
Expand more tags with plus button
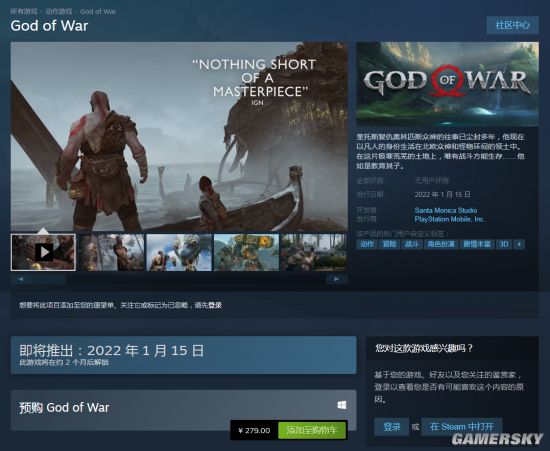pyautogui.click(x=519, y=244)
